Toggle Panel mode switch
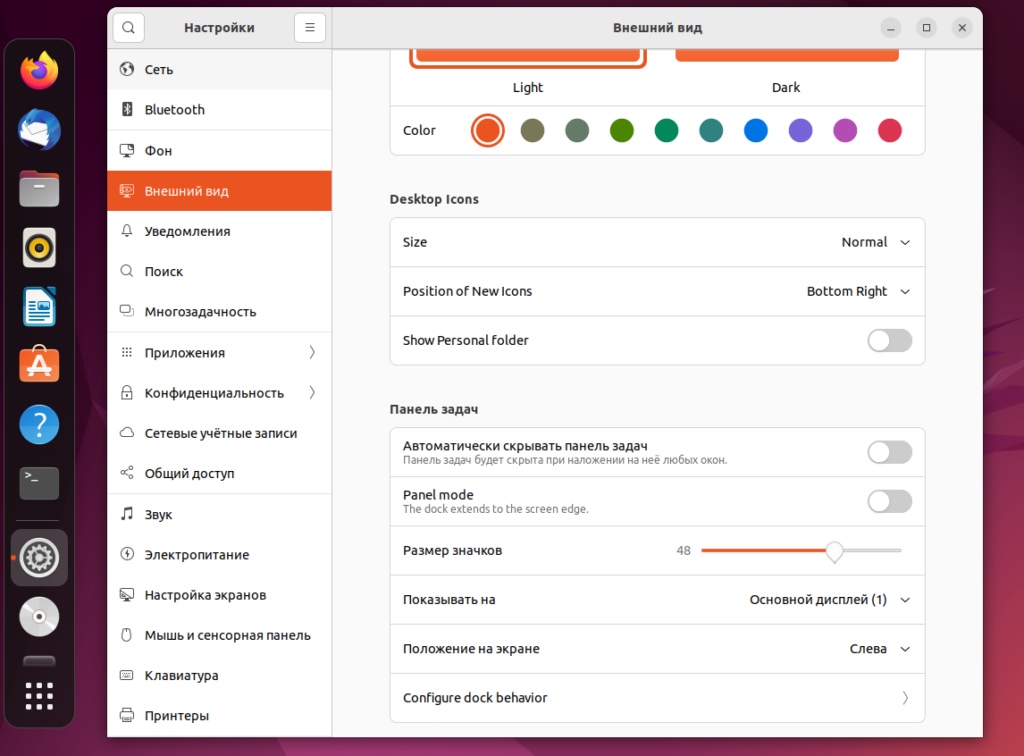The image size is (1024, 756). coord(889,502)
